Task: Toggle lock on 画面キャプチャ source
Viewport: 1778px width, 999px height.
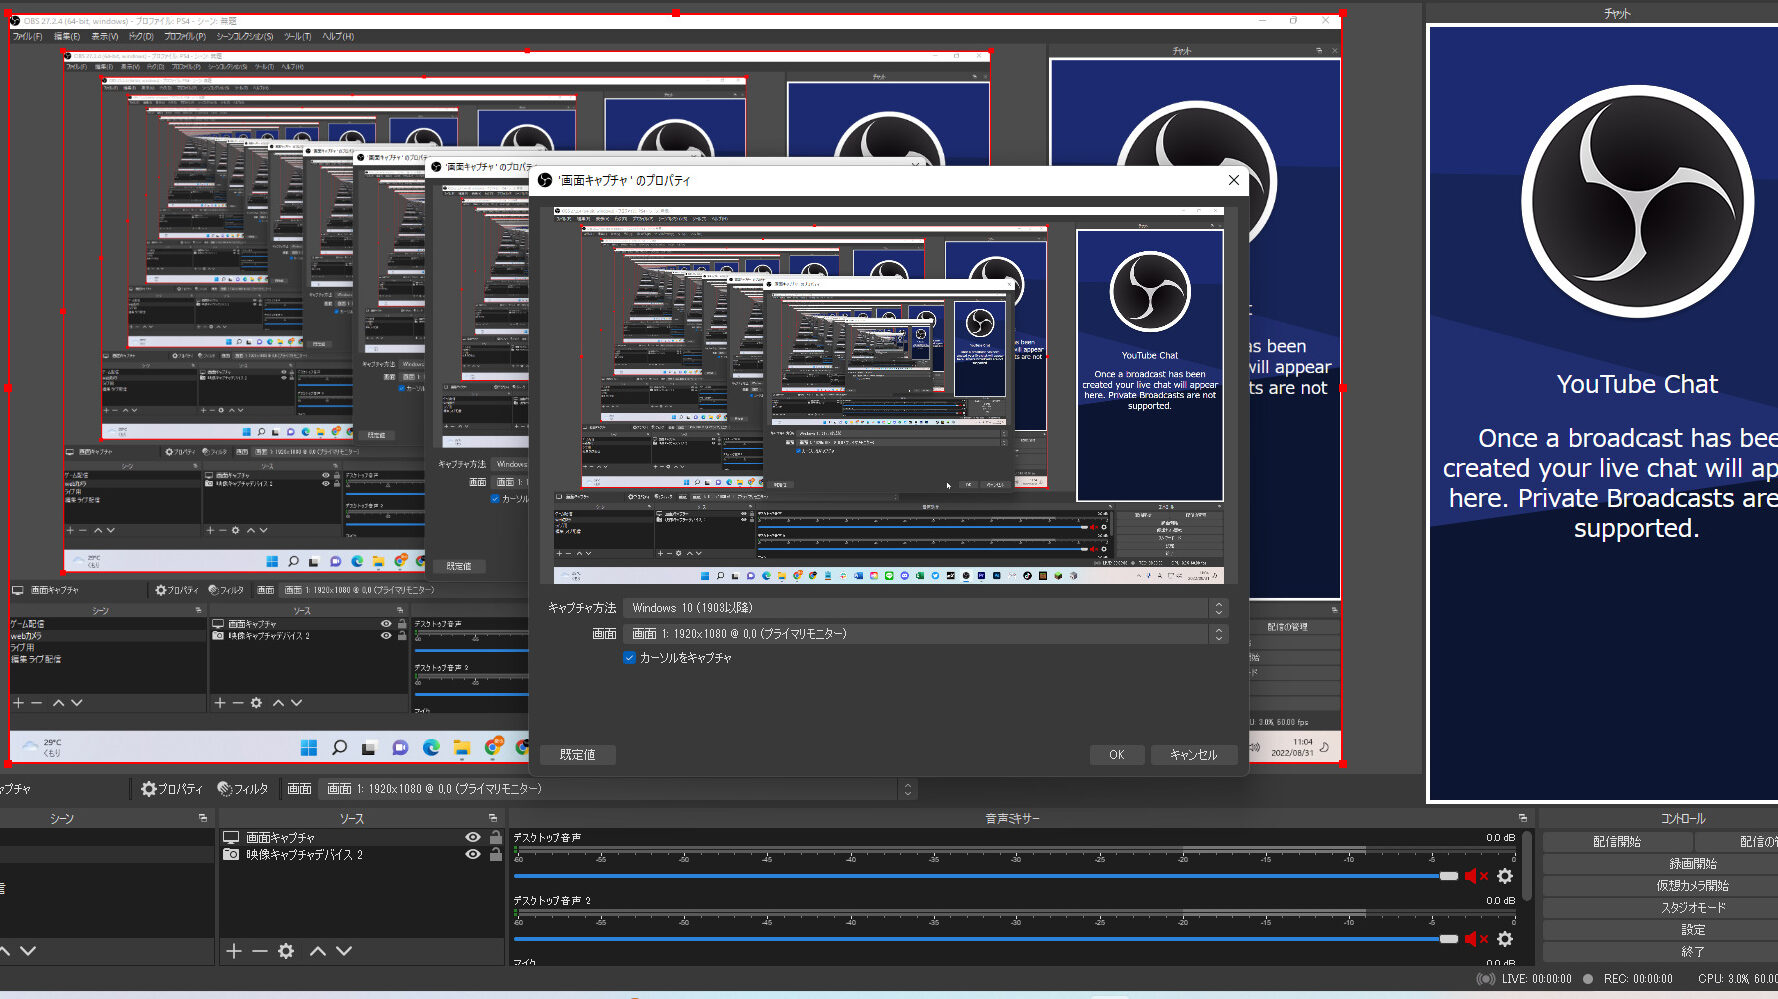Action: coord(496,837)
